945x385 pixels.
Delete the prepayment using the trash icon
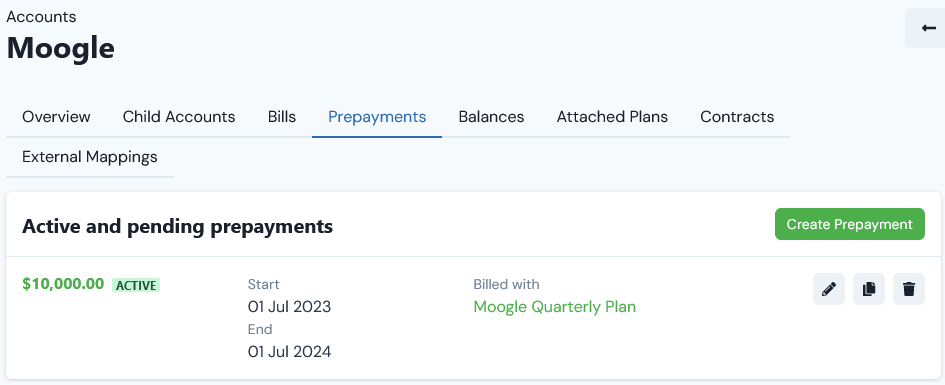click(x=909, y=289)
